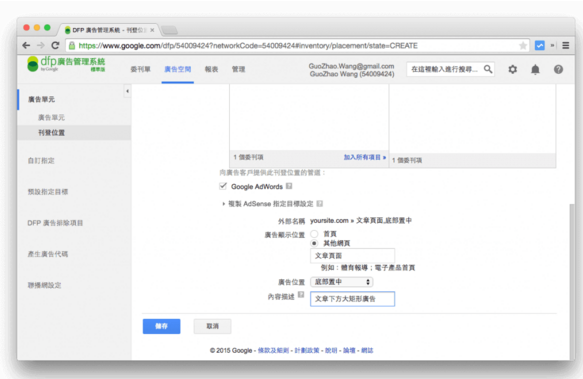Open DFP 廣告排除項目 in the sidebar
The image size is (583, 379).
(55, 223)
